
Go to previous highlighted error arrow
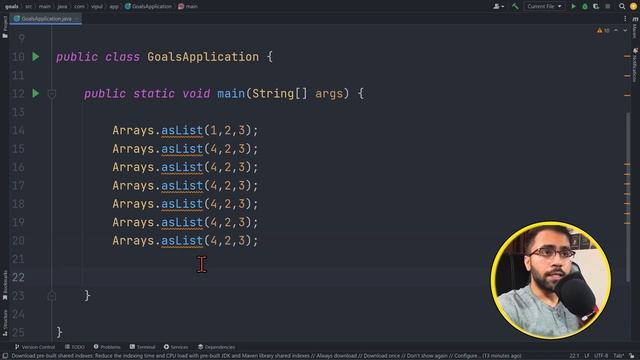click(616, 31)
